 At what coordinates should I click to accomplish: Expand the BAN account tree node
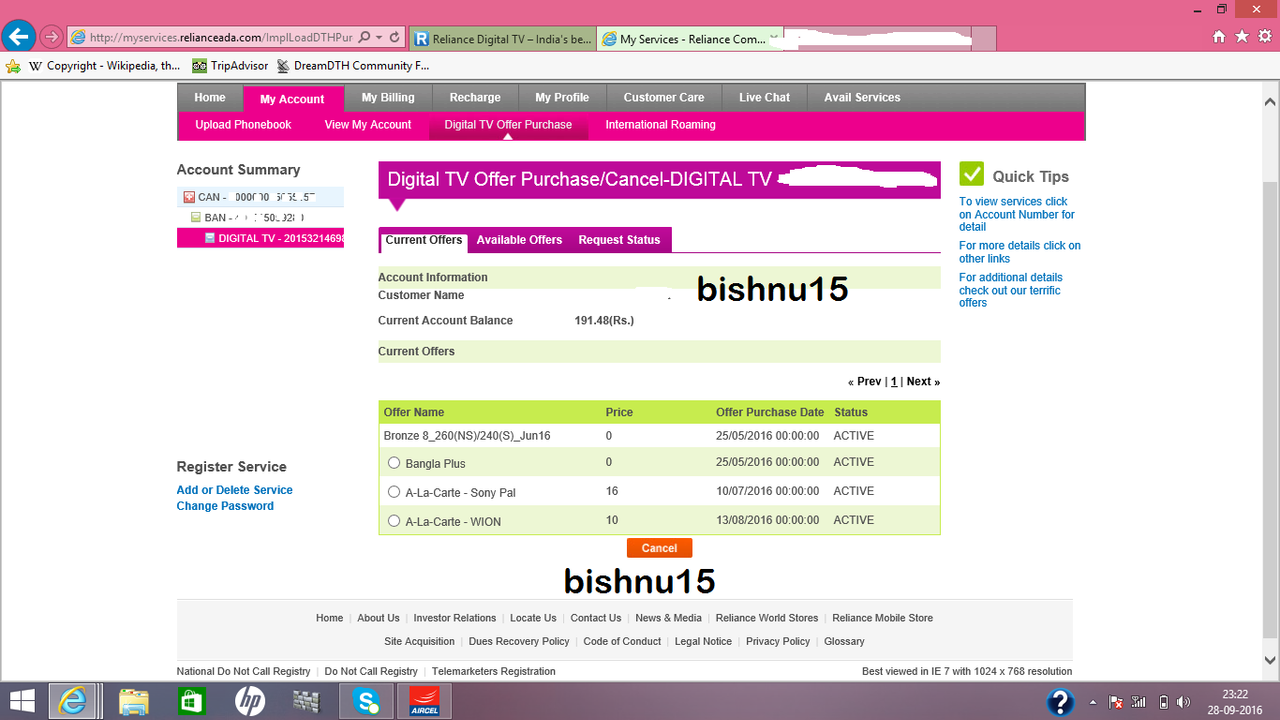click(196, 217)
